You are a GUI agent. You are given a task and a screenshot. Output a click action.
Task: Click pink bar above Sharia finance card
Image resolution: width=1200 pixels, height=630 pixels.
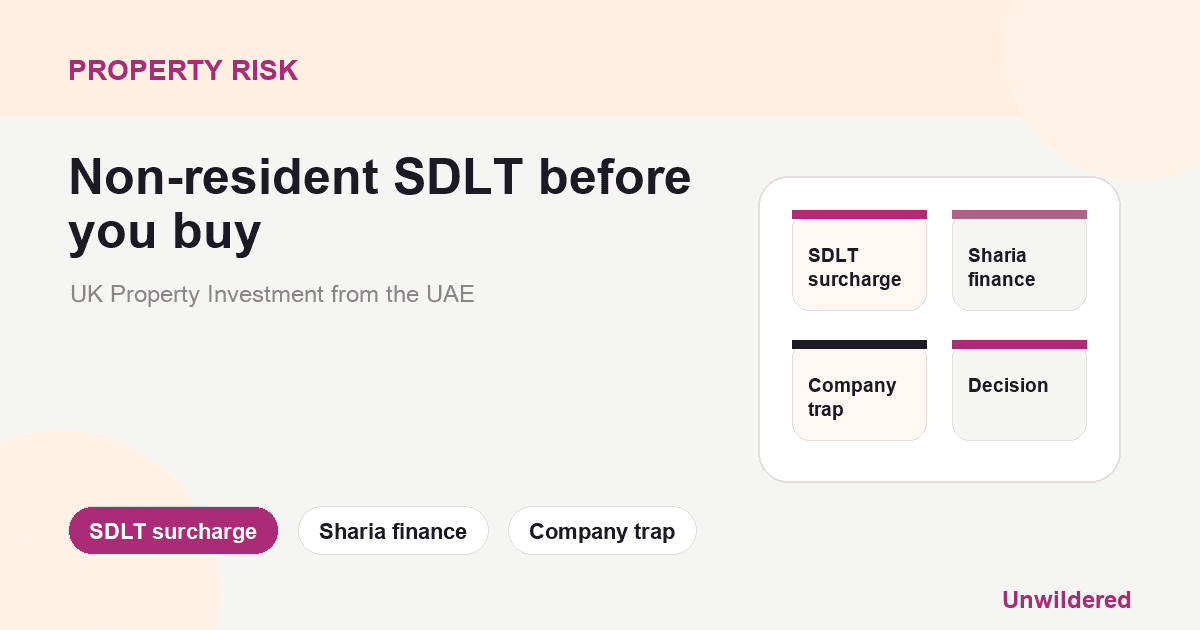[1019, 214]
